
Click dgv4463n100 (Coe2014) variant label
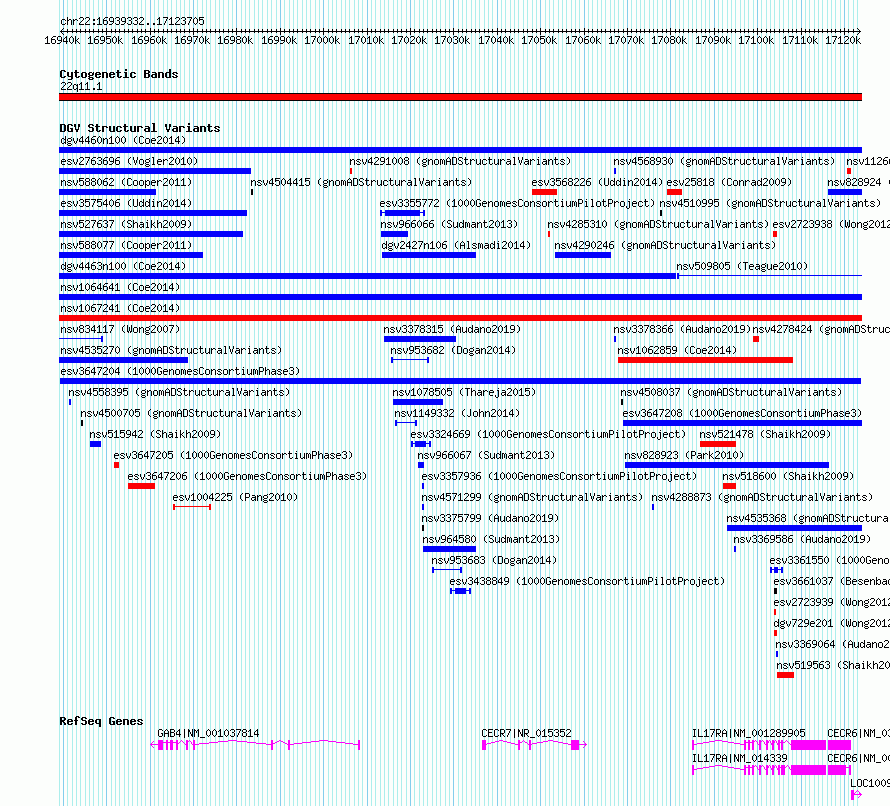tap(123, 266)
